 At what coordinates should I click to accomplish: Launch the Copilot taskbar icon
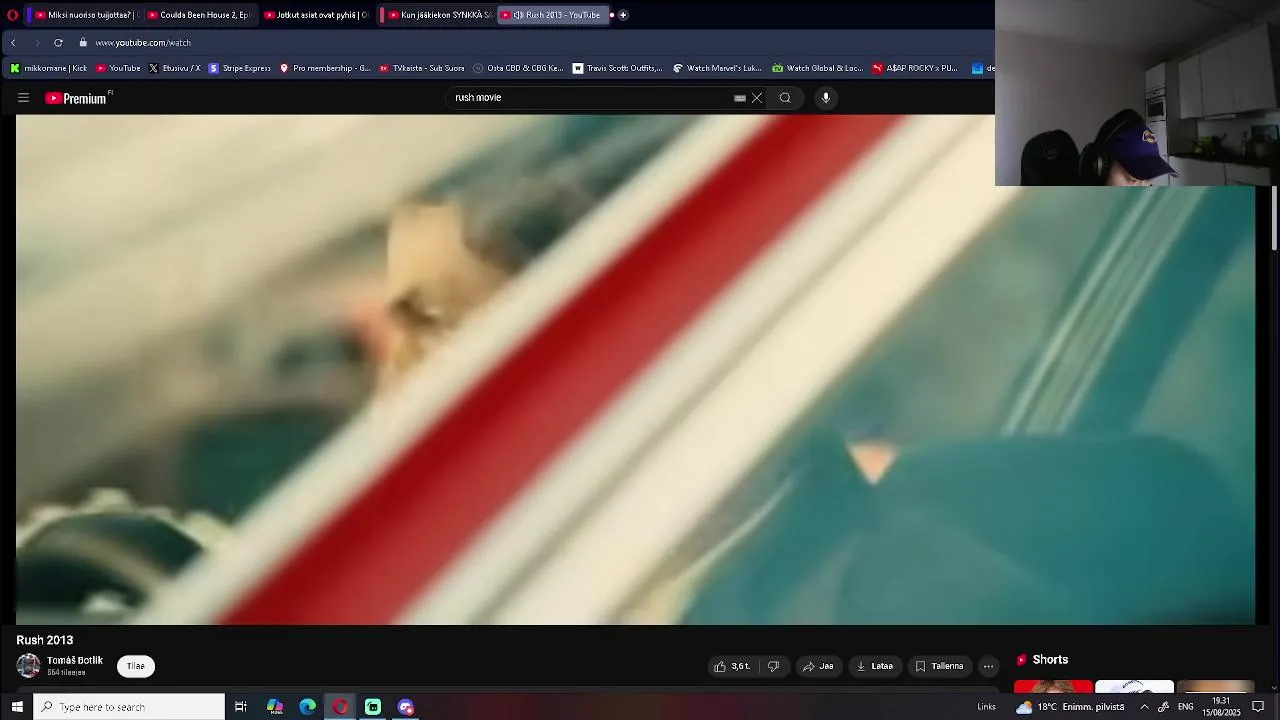275,707
